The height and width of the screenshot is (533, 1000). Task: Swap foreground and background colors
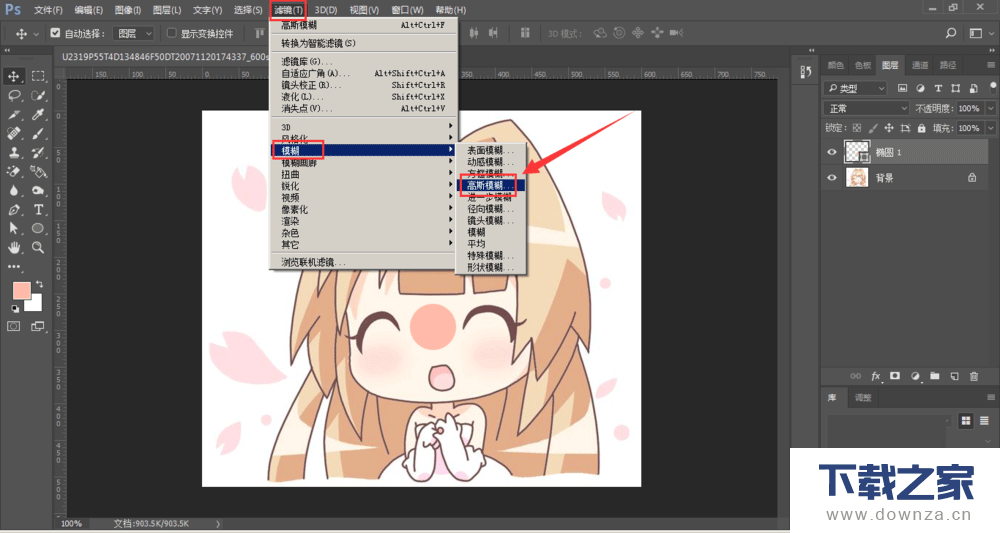click(x=40, y=284)
